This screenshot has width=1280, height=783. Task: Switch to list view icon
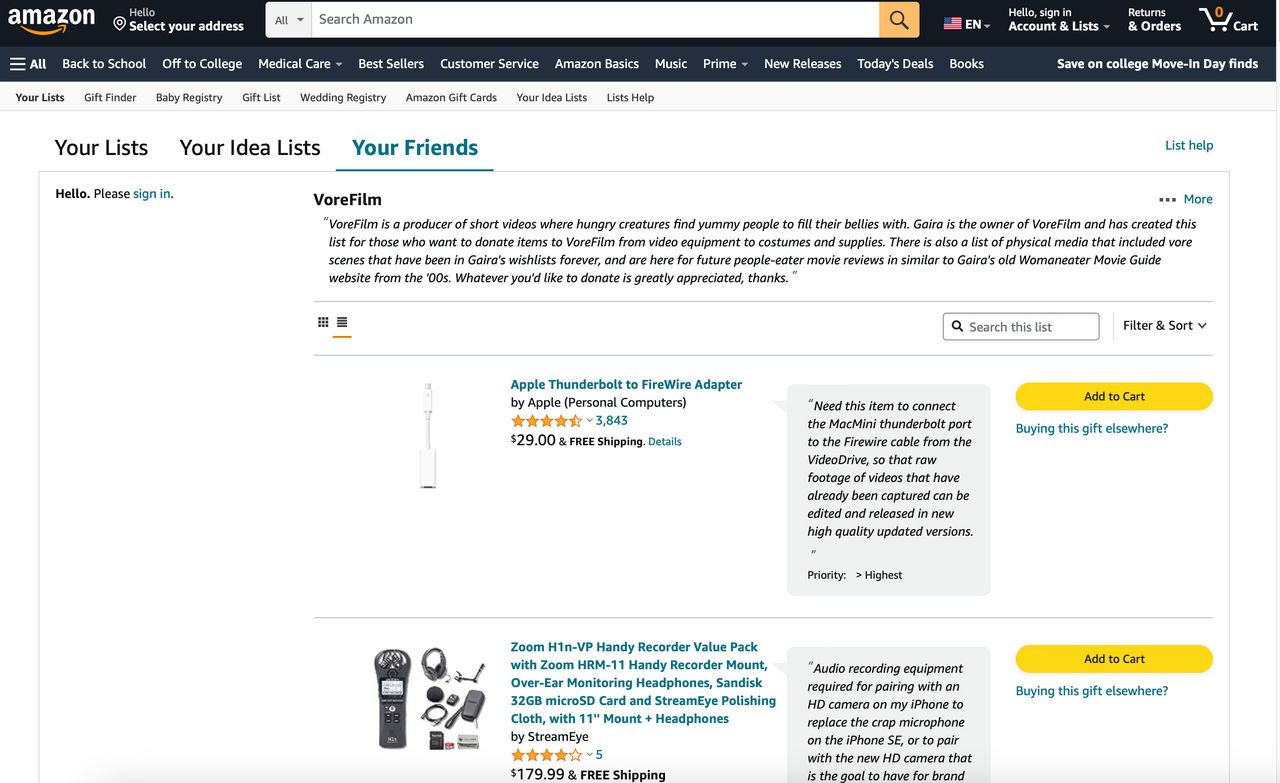(x=342, y=322)
